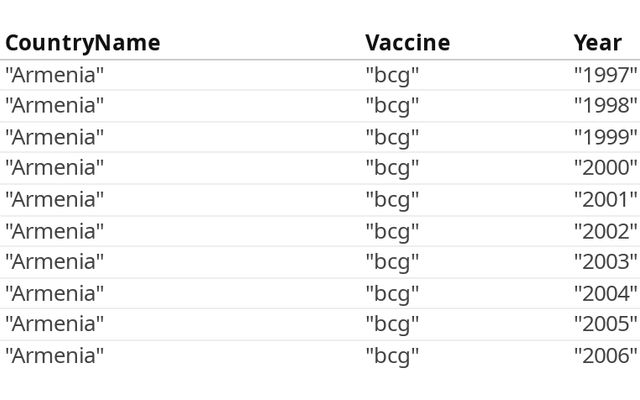Click the CountryName column header

[82, 43]
